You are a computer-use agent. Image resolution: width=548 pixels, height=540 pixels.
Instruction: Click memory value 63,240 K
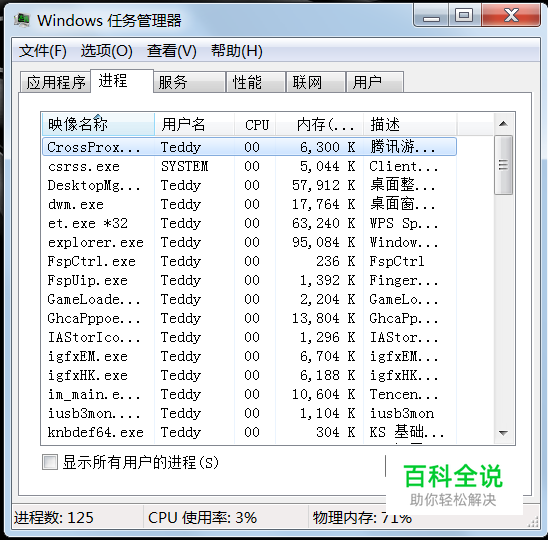[x=324, y=223]
